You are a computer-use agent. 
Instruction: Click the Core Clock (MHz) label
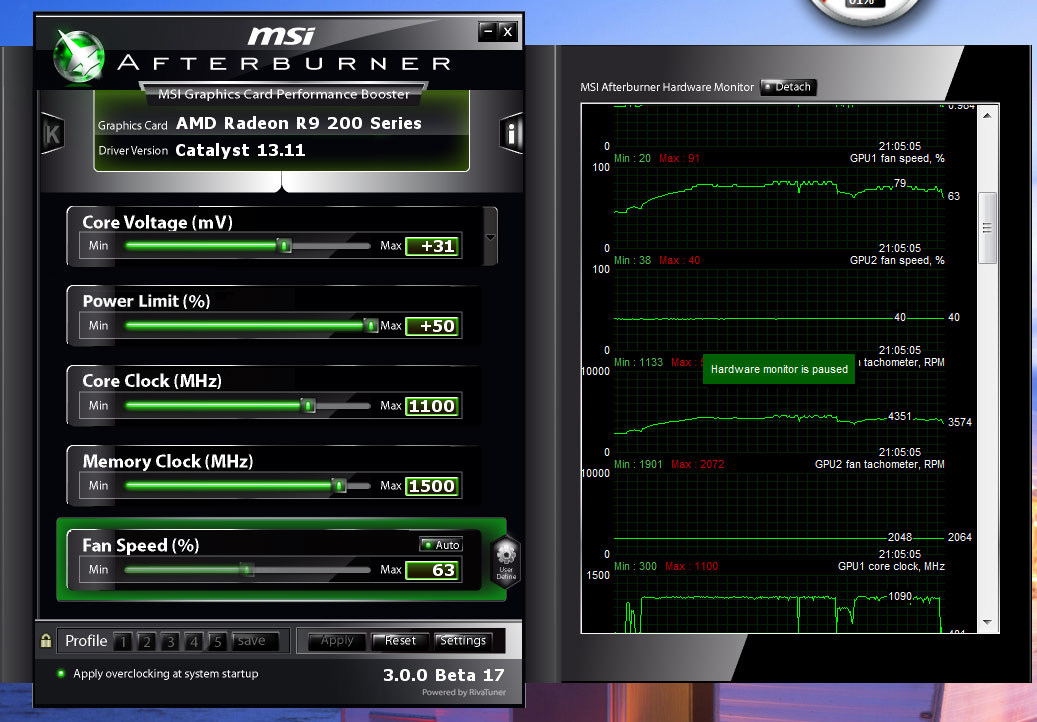click(151, 381)
